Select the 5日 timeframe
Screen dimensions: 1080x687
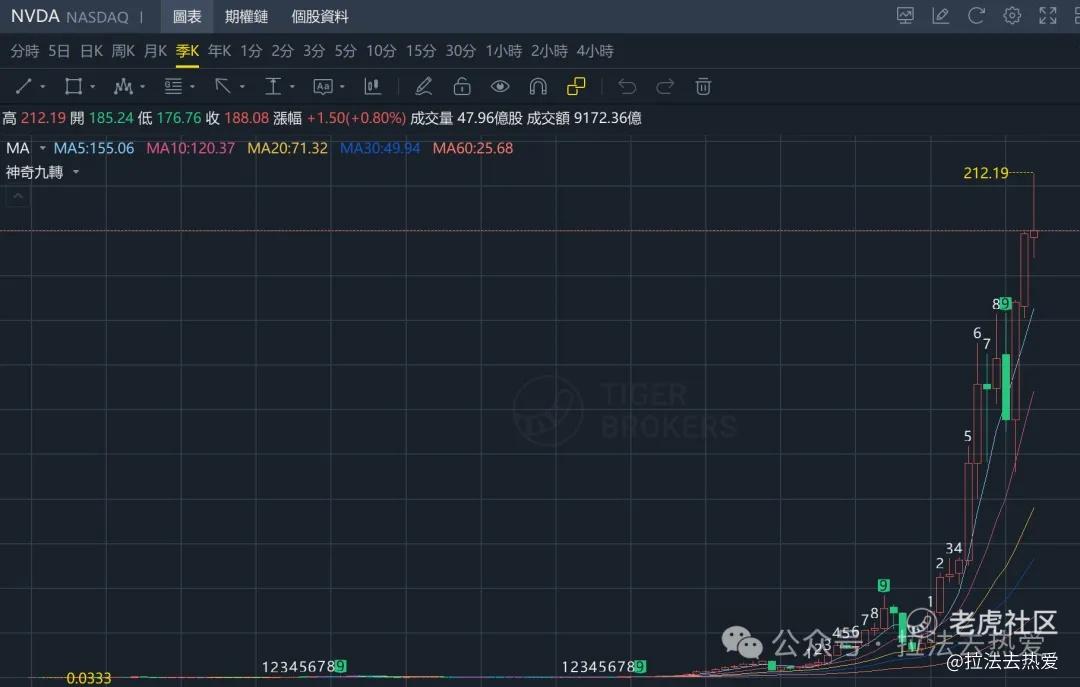coord(59,51)
